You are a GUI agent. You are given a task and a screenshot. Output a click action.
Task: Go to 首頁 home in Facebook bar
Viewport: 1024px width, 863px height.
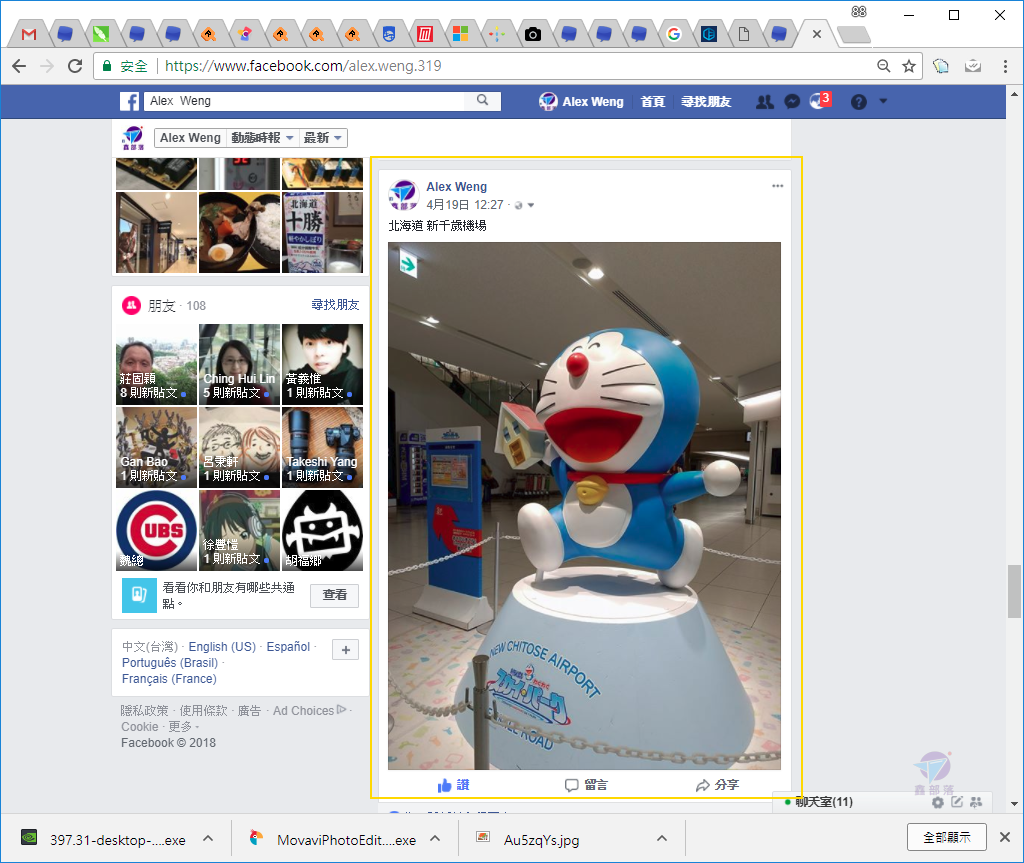pos(652,101)
